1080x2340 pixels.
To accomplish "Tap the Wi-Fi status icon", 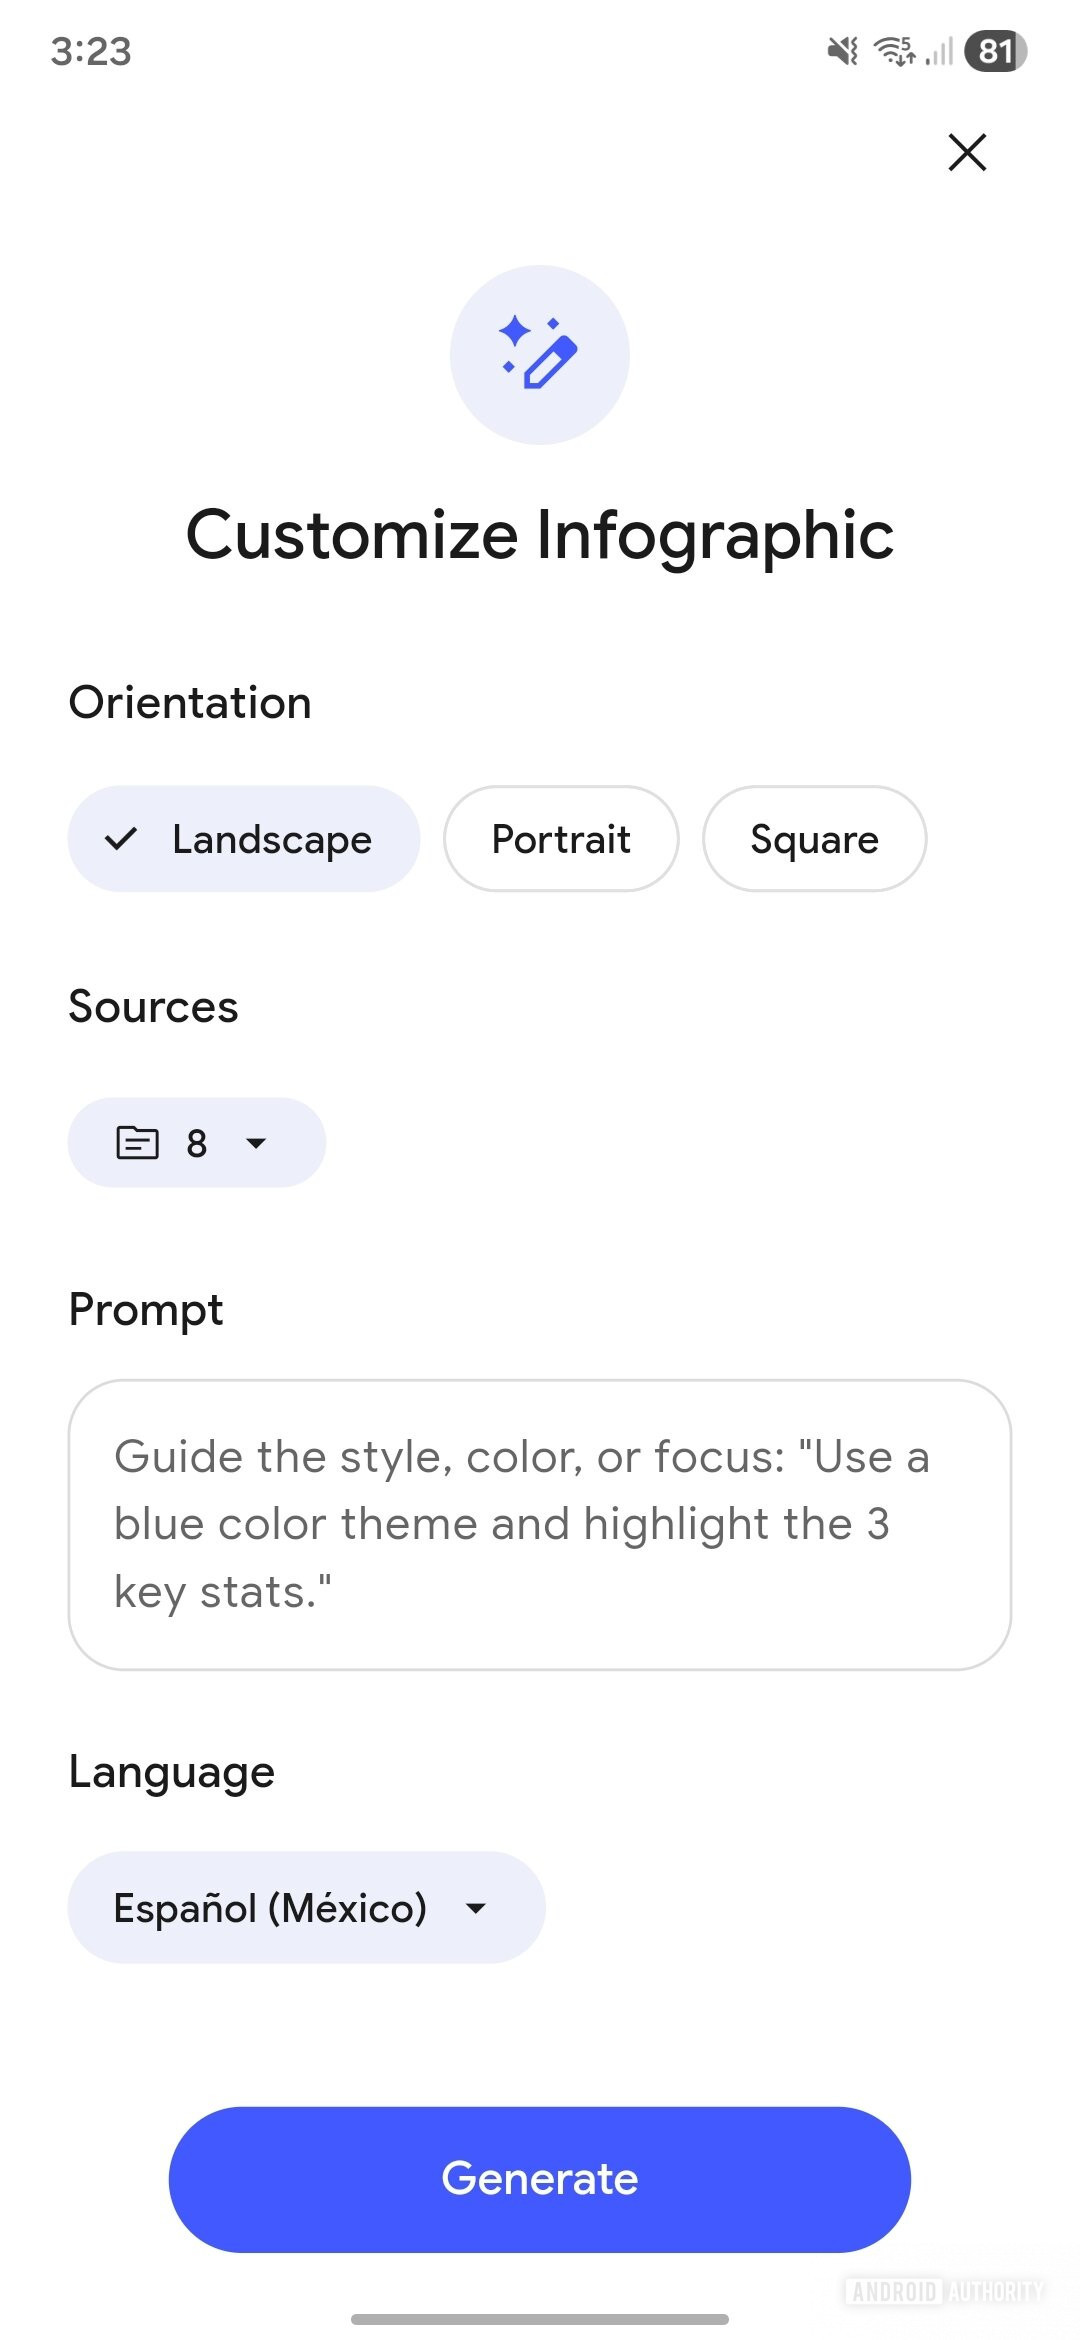I will coord(894,51).
